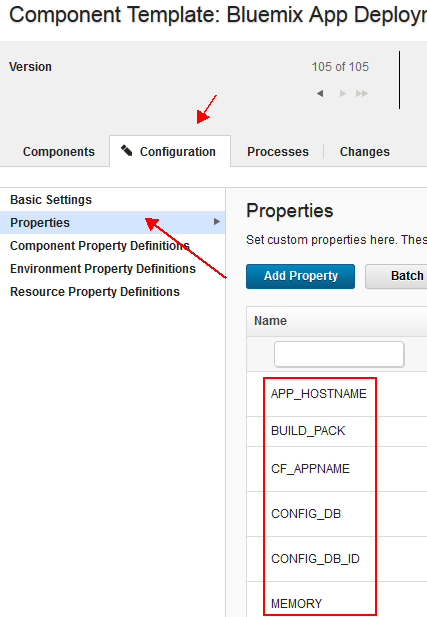Viewport: 427px width, 617px height.
Task: Switch to the Processes tab
Action: (x=278, y=152)
